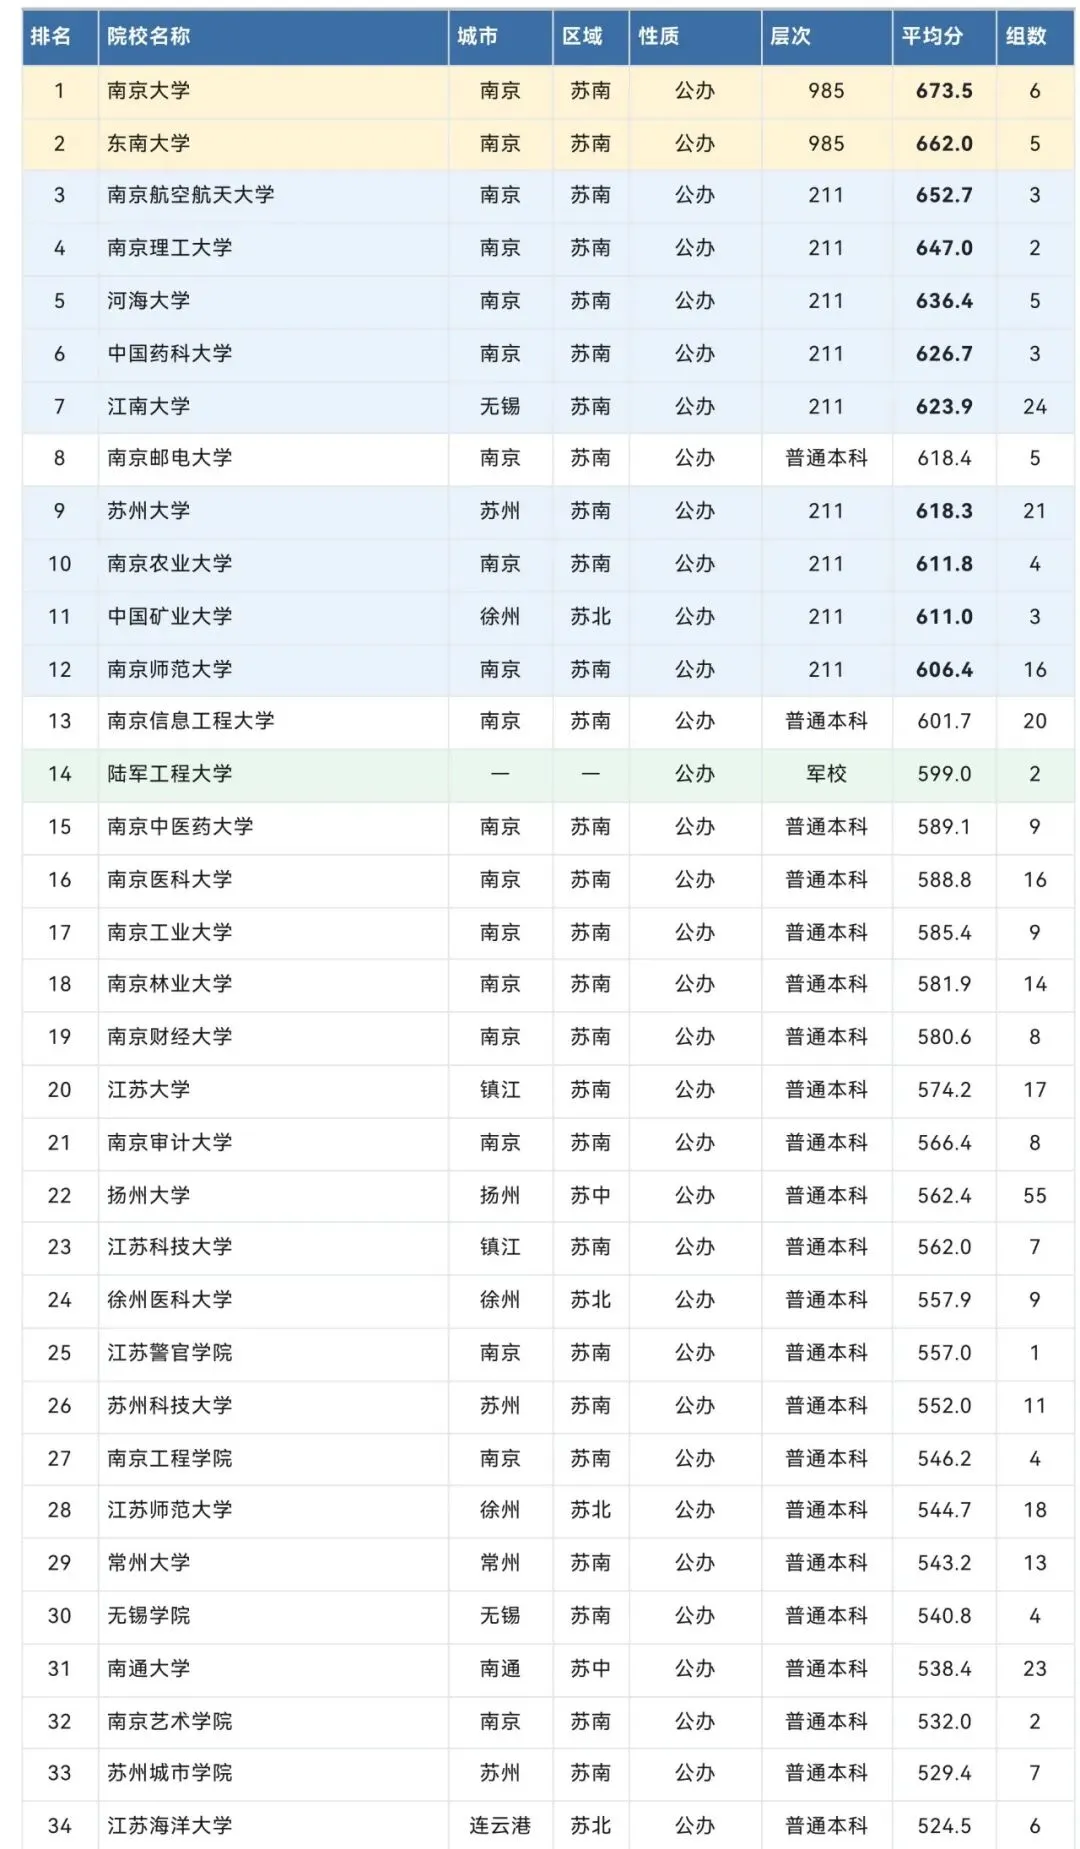Image resolution: width=1080 pixels, height=1849 pixels.
Task: Select the 江苏海洋大学 cell
Action: coord(273,1827)
